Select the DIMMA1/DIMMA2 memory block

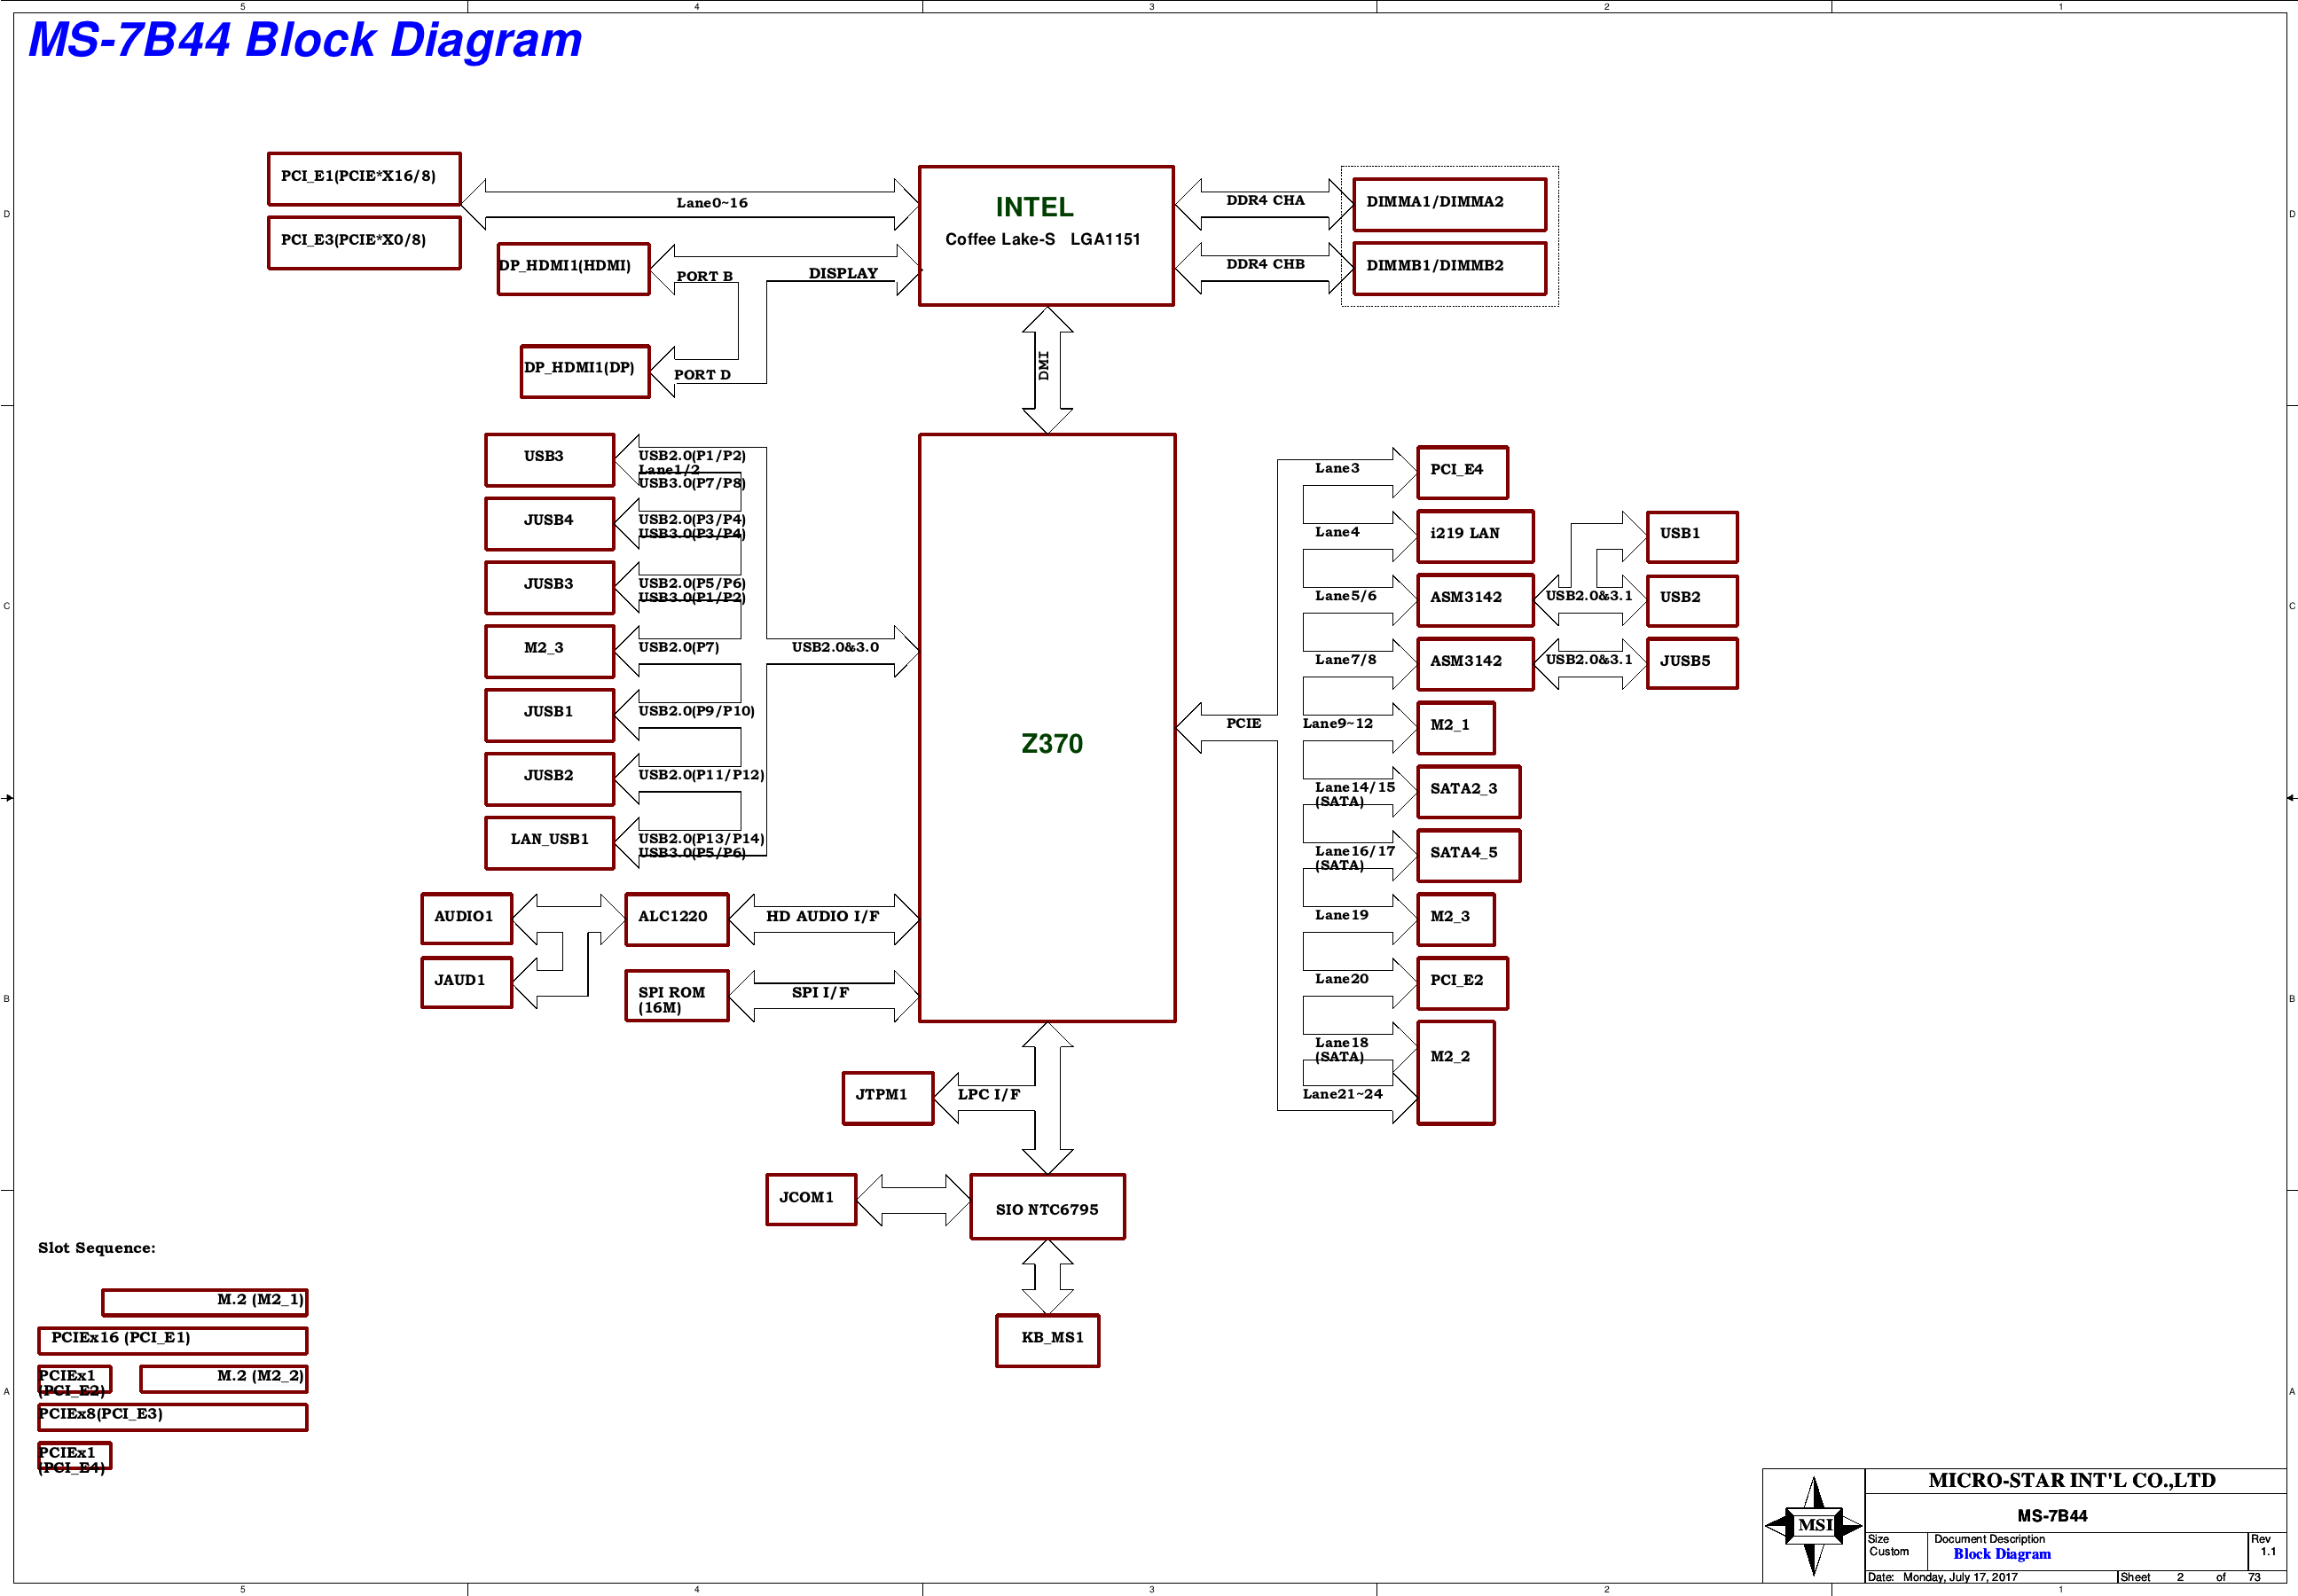(x=1449, y=205)
